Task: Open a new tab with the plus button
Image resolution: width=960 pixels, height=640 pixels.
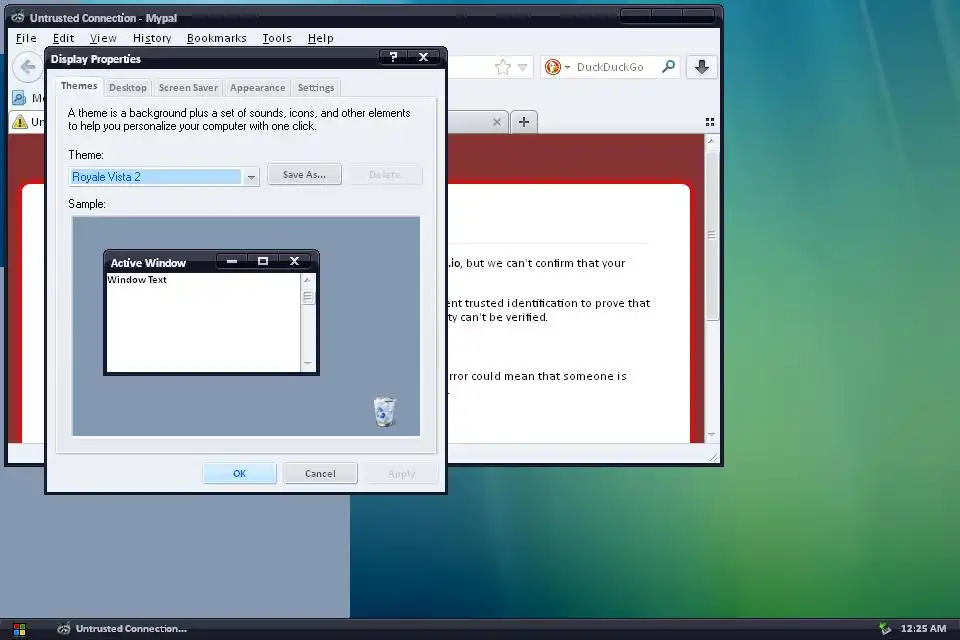Action: click(x=523, y=122)
